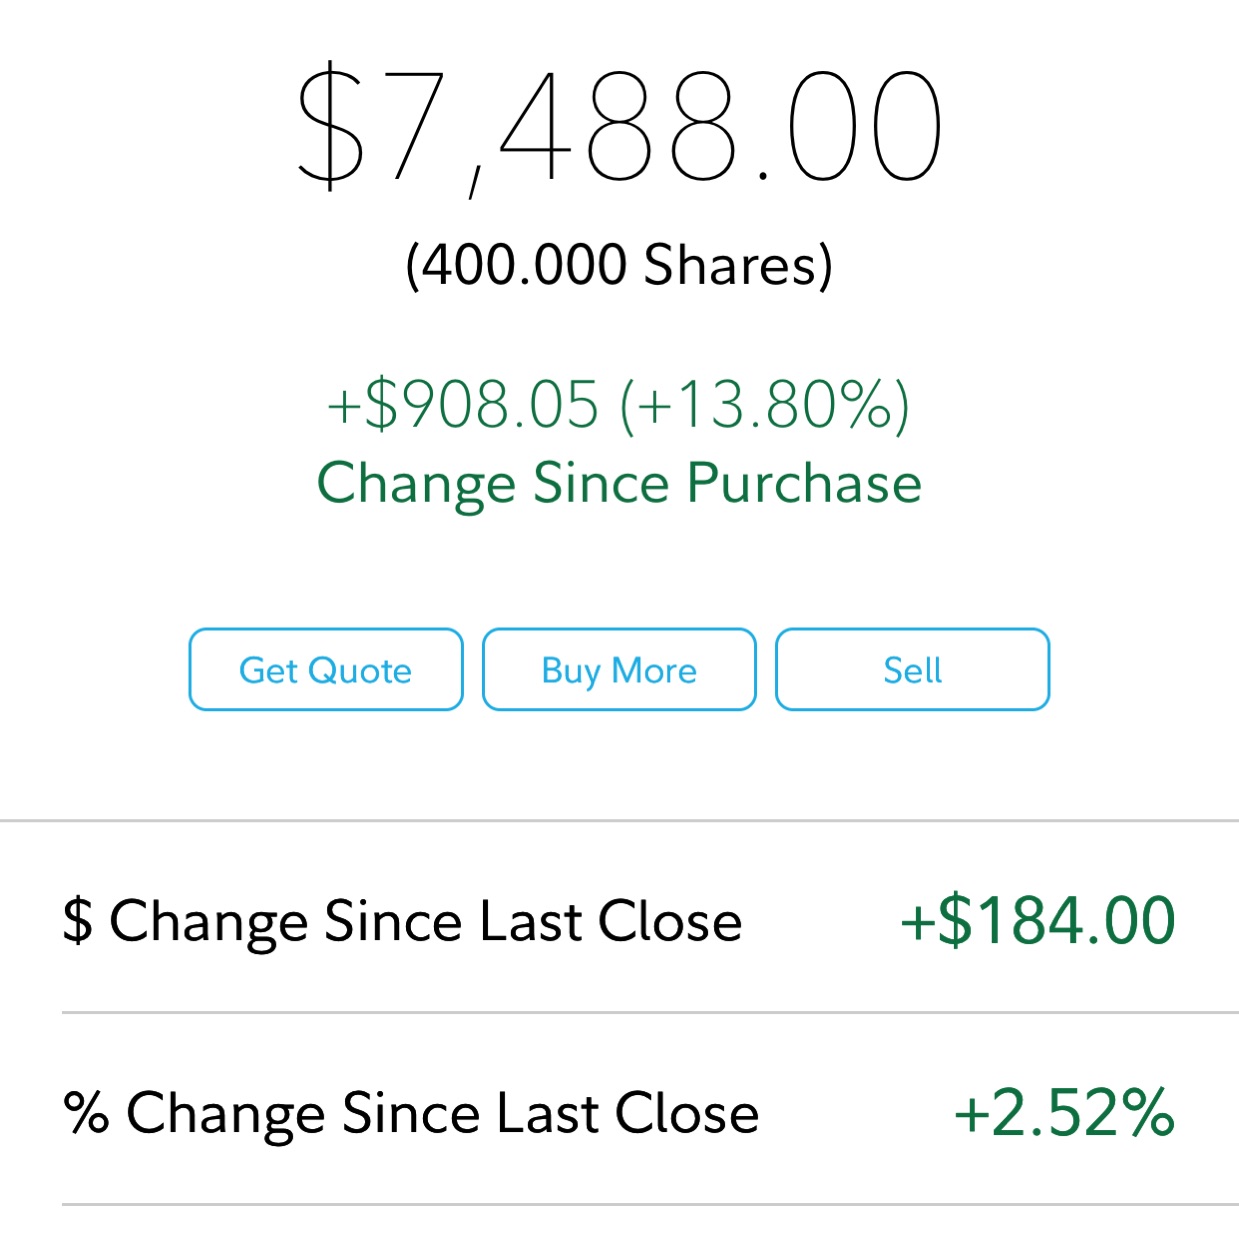Click the large dollar sign of the total

(x=331, y=126)
